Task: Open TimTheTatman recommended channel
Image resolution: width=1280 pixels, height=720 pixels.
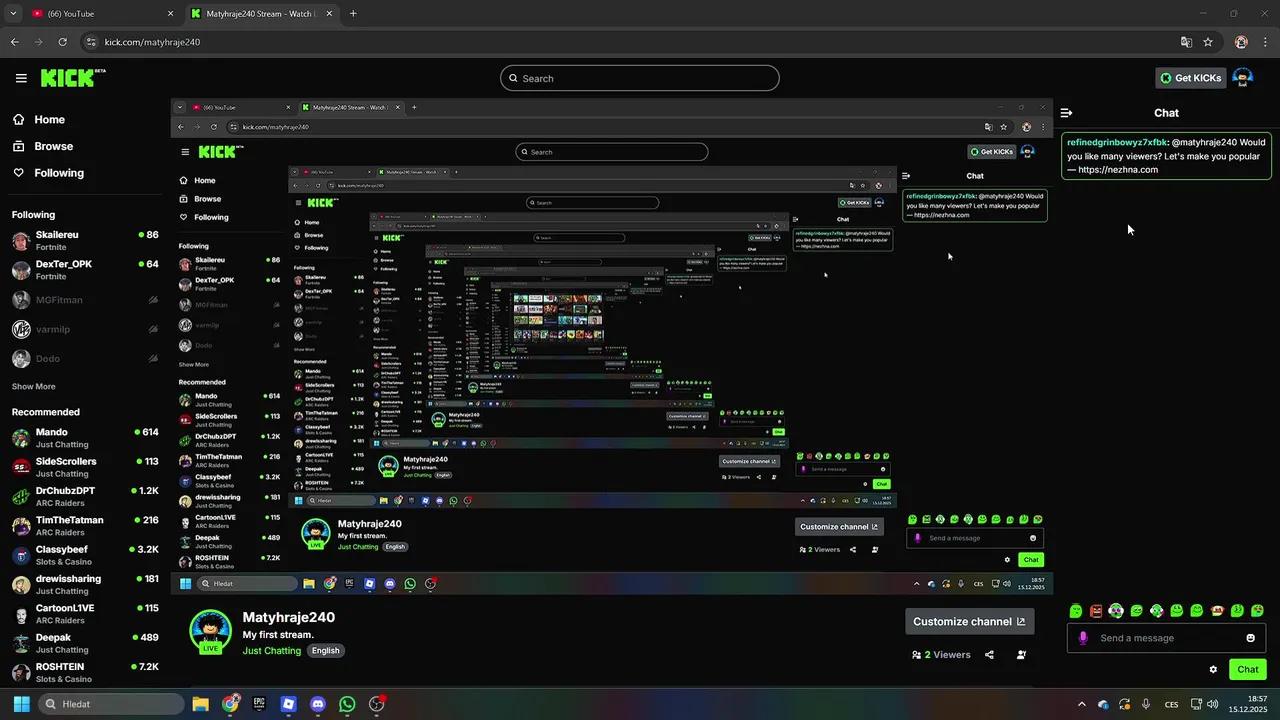Action: tap(84, 526)
